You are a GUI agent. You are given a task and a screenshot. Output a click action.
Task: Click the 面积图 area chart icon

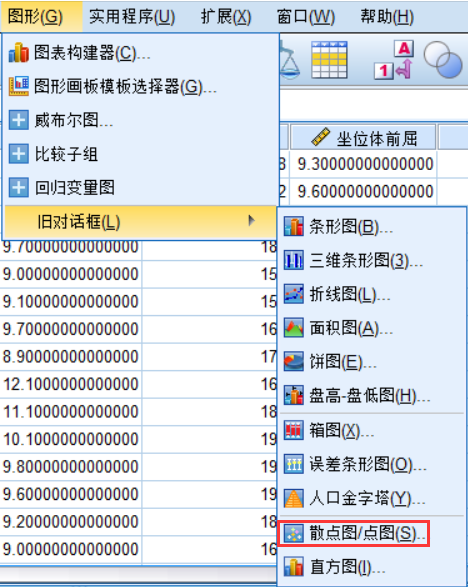coord(294,328)
